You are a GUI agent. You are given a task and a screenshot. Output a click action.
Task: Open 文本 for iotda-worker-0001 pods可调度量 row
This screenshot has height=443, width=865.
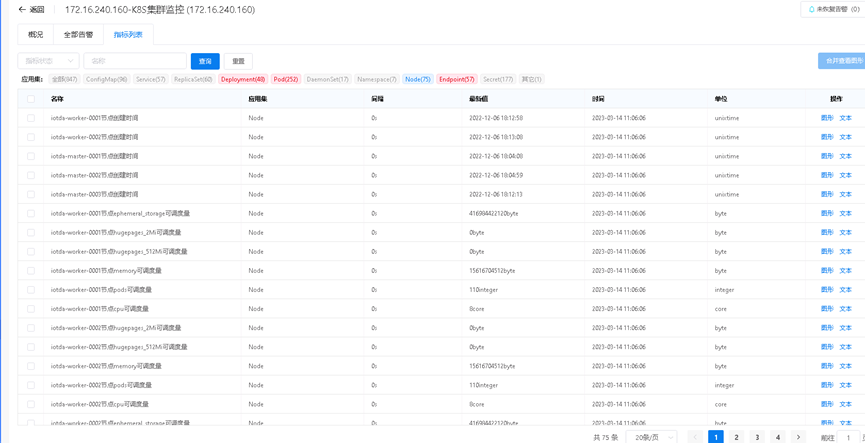845,290
